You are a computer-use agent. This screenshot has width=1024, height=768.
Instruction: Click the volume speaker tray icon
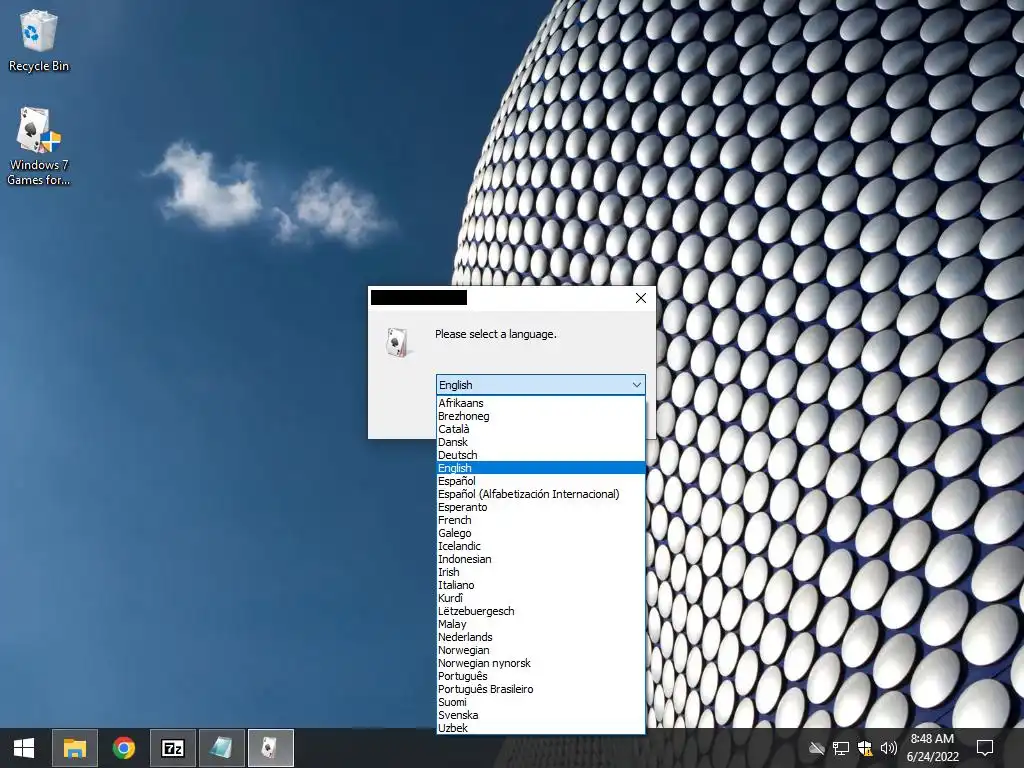click(888, 748)
